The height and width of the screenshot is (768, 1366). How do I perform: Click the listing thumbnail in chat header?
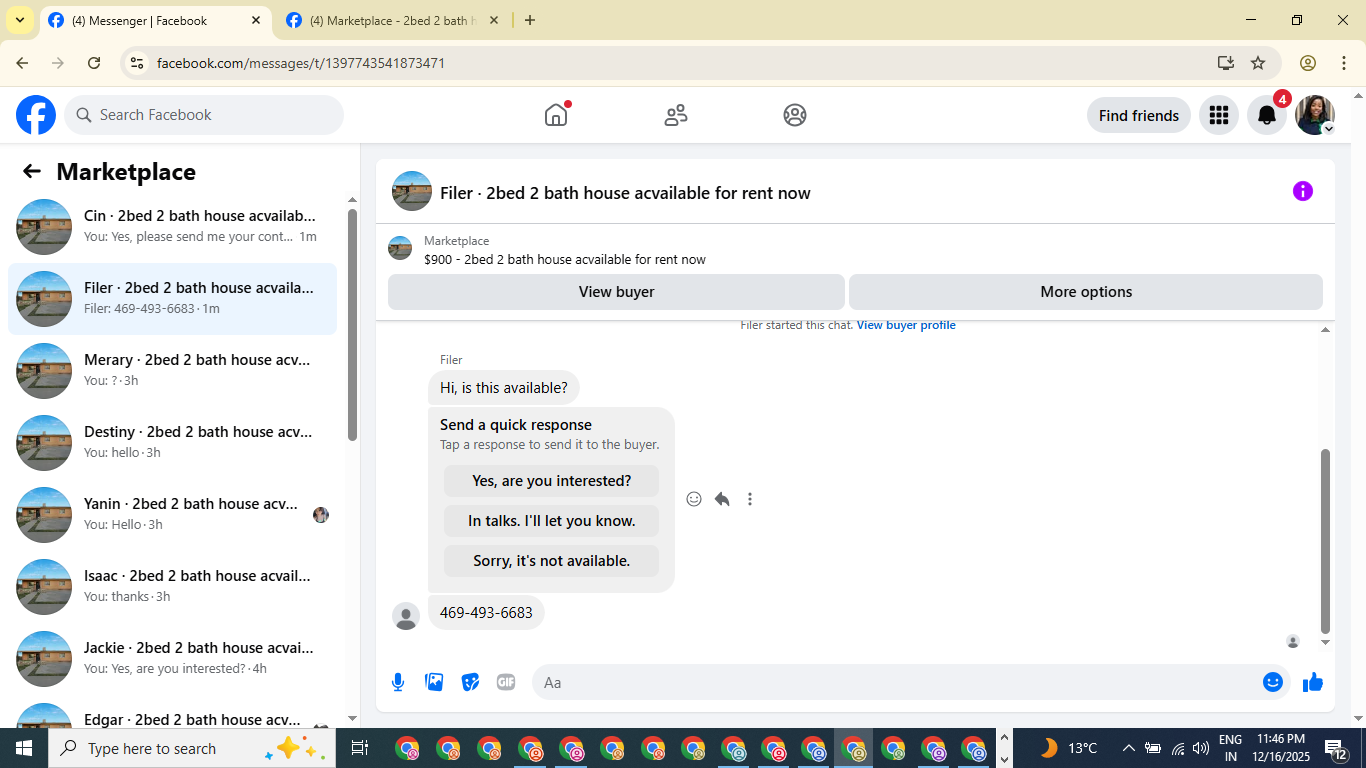point(412,191)
